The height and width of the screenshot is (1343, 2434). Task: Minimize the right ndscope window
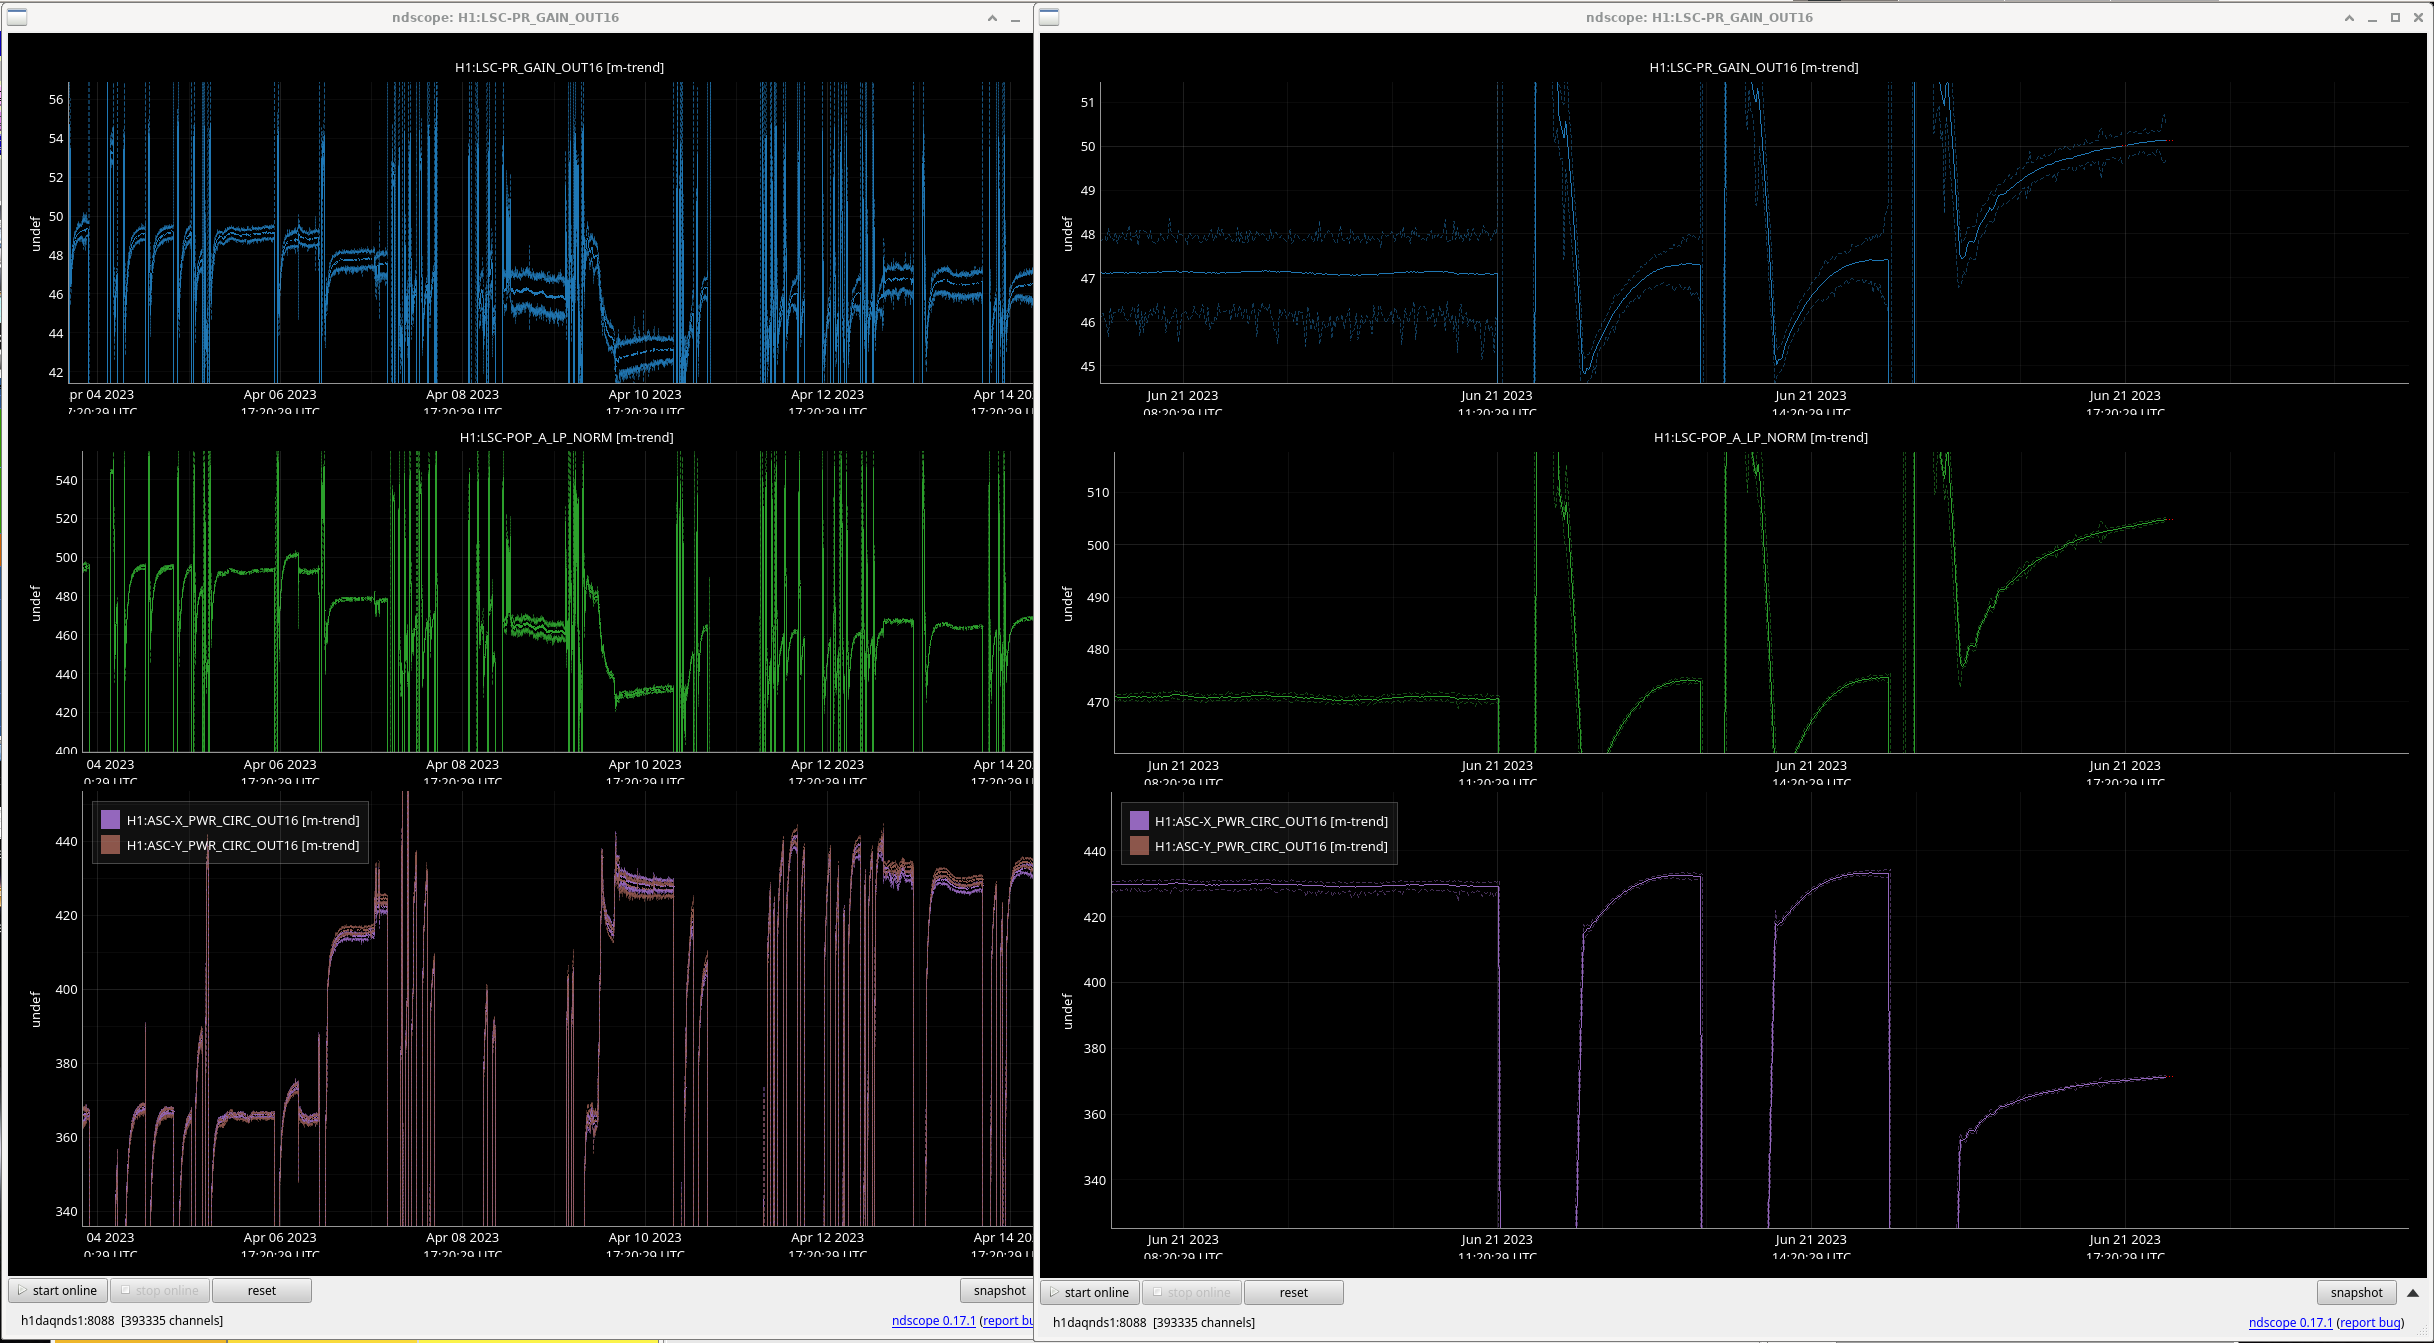point(2372,18)
